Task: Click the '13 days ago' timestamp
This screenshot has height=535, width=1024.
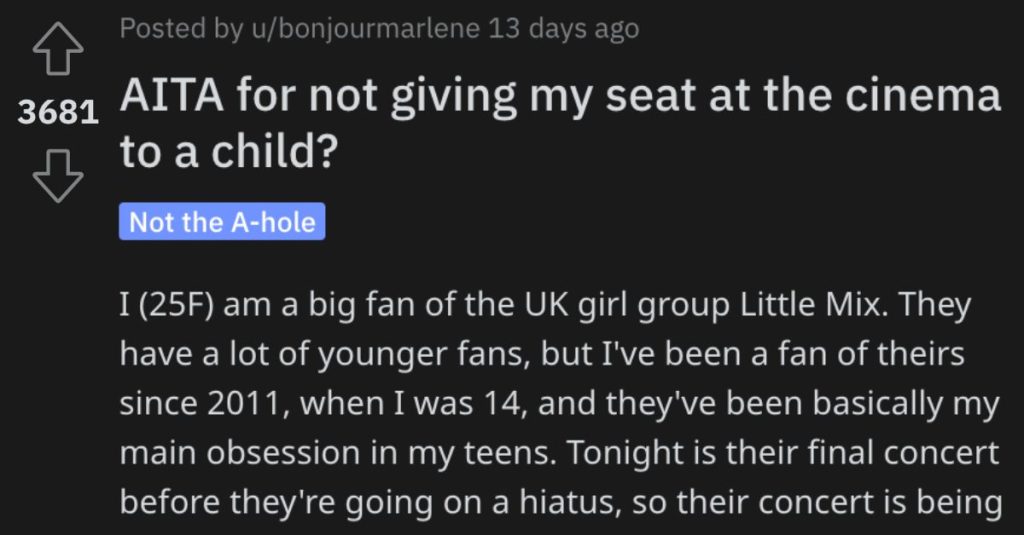Action: coord(564,29)
